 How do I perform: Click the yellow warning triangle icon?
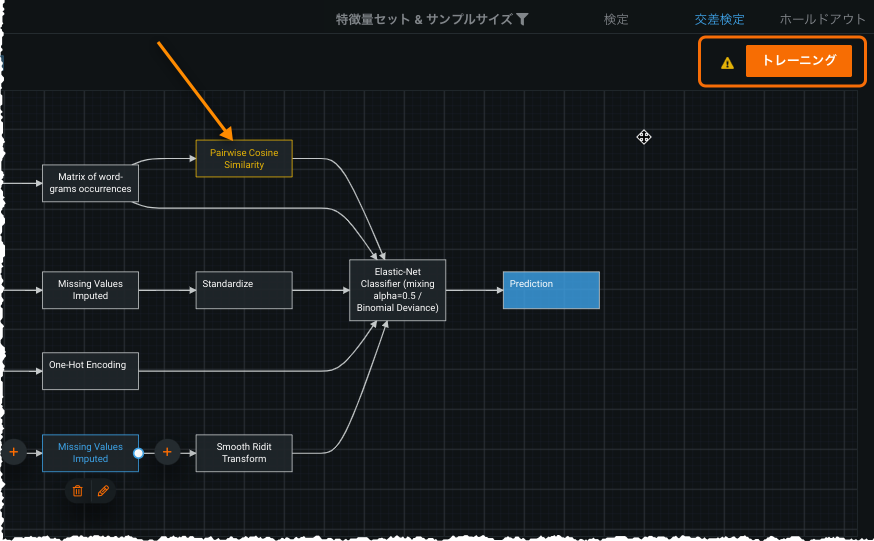point(727,62)
